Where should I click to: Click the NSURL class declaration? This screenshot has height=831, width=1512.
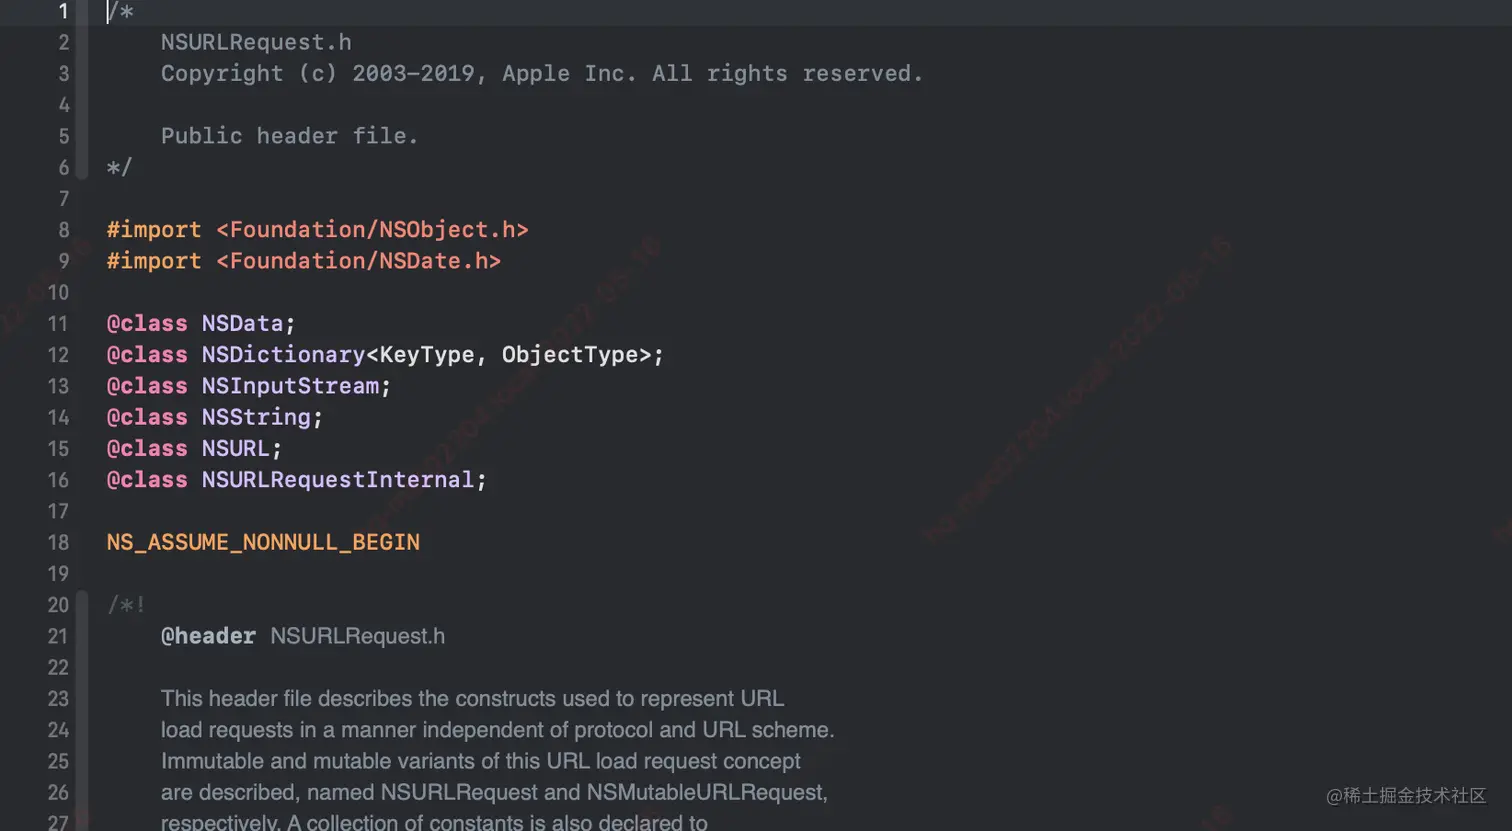click(x=238, y=448)
